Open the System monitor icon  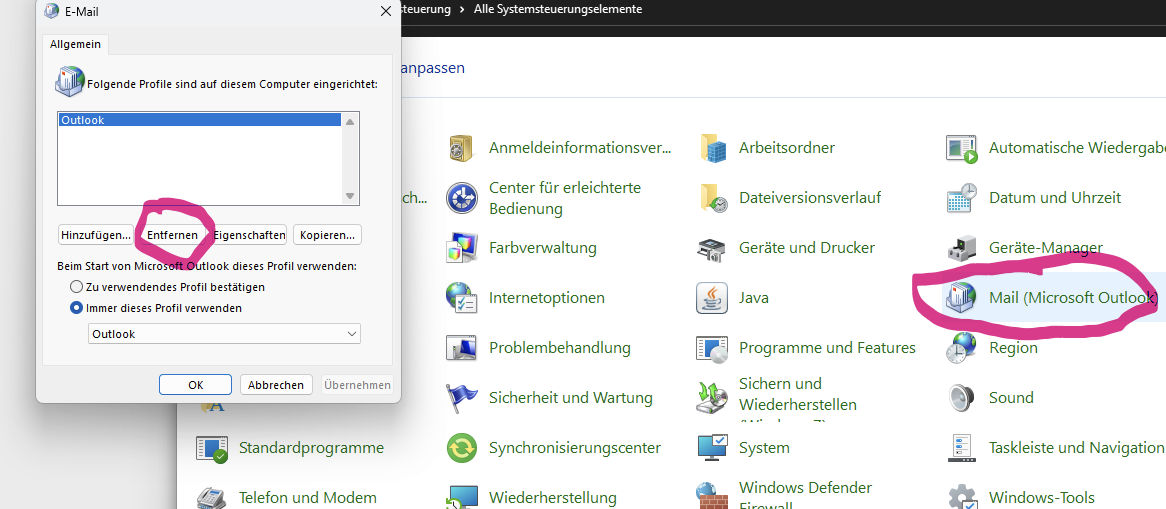(712, 448)
